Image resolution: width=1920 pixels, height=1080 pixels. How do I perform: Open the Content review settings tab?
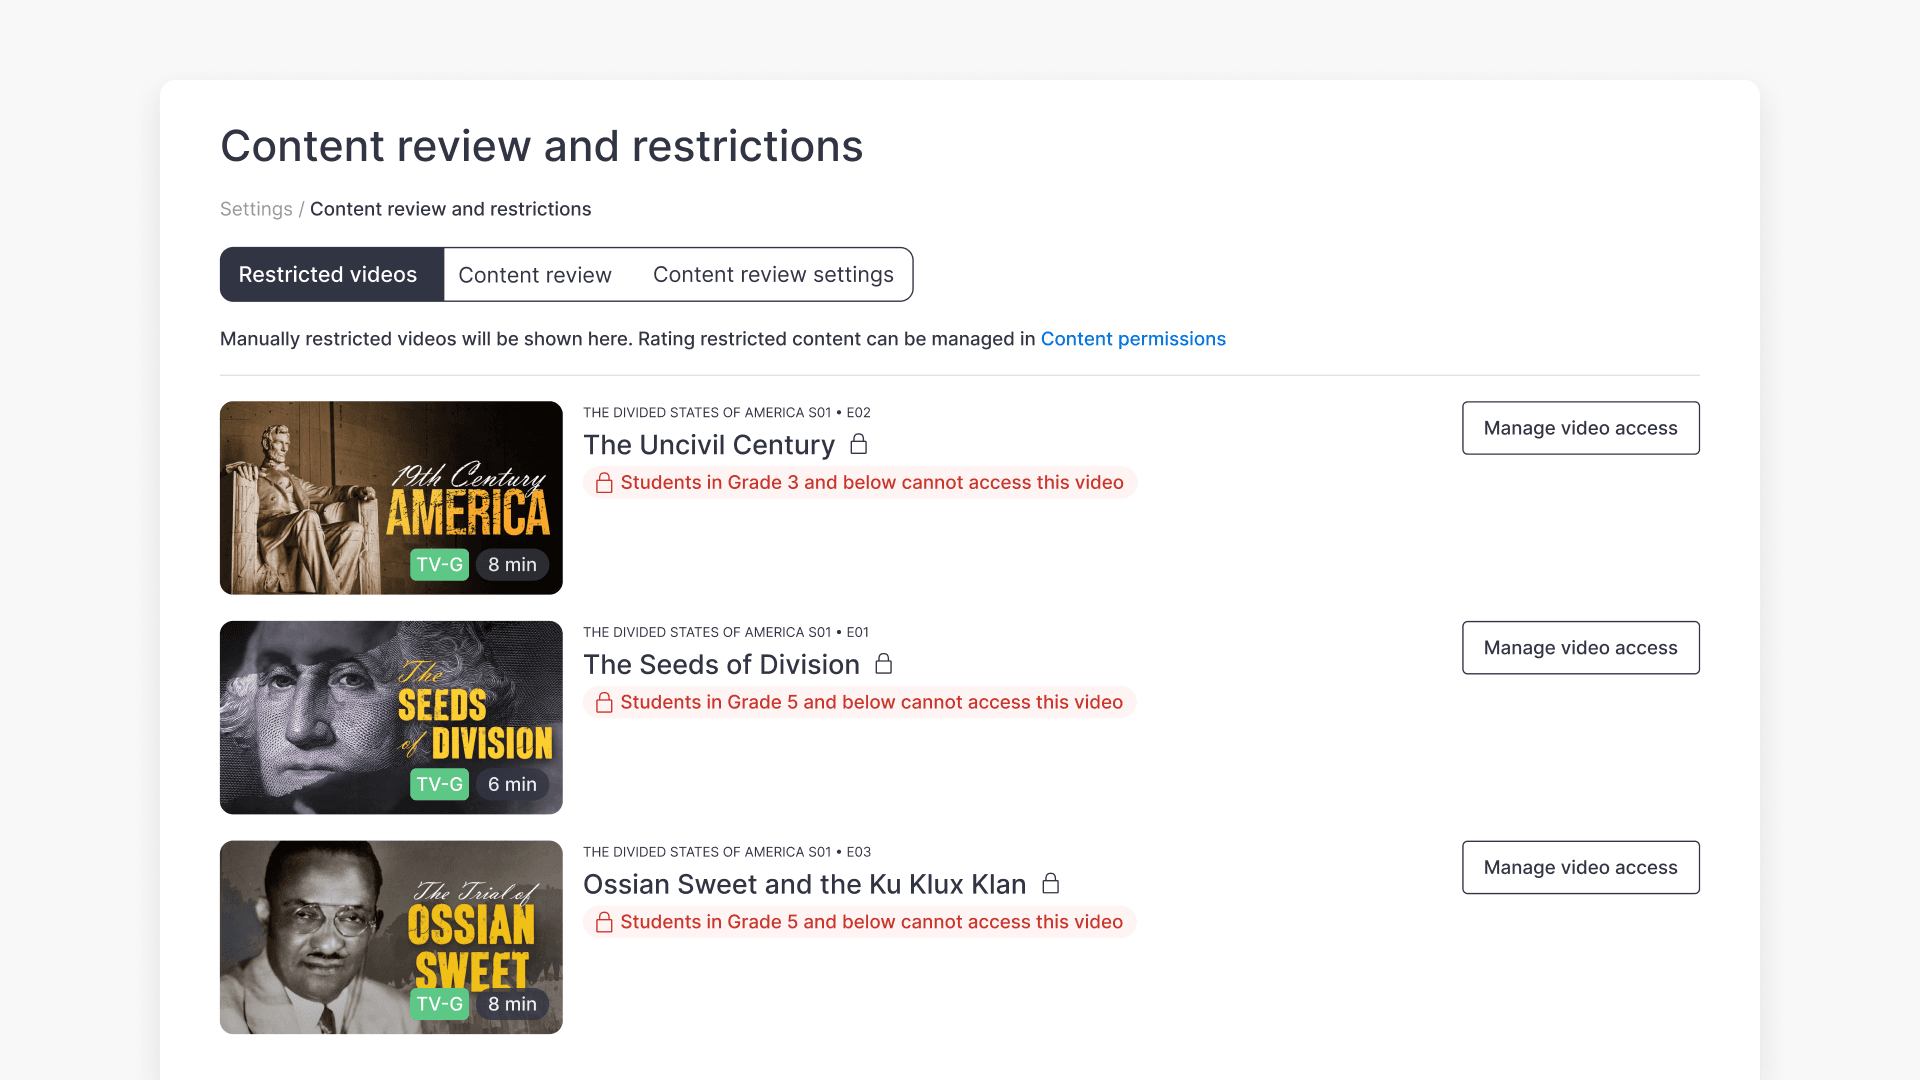[773, 274]
